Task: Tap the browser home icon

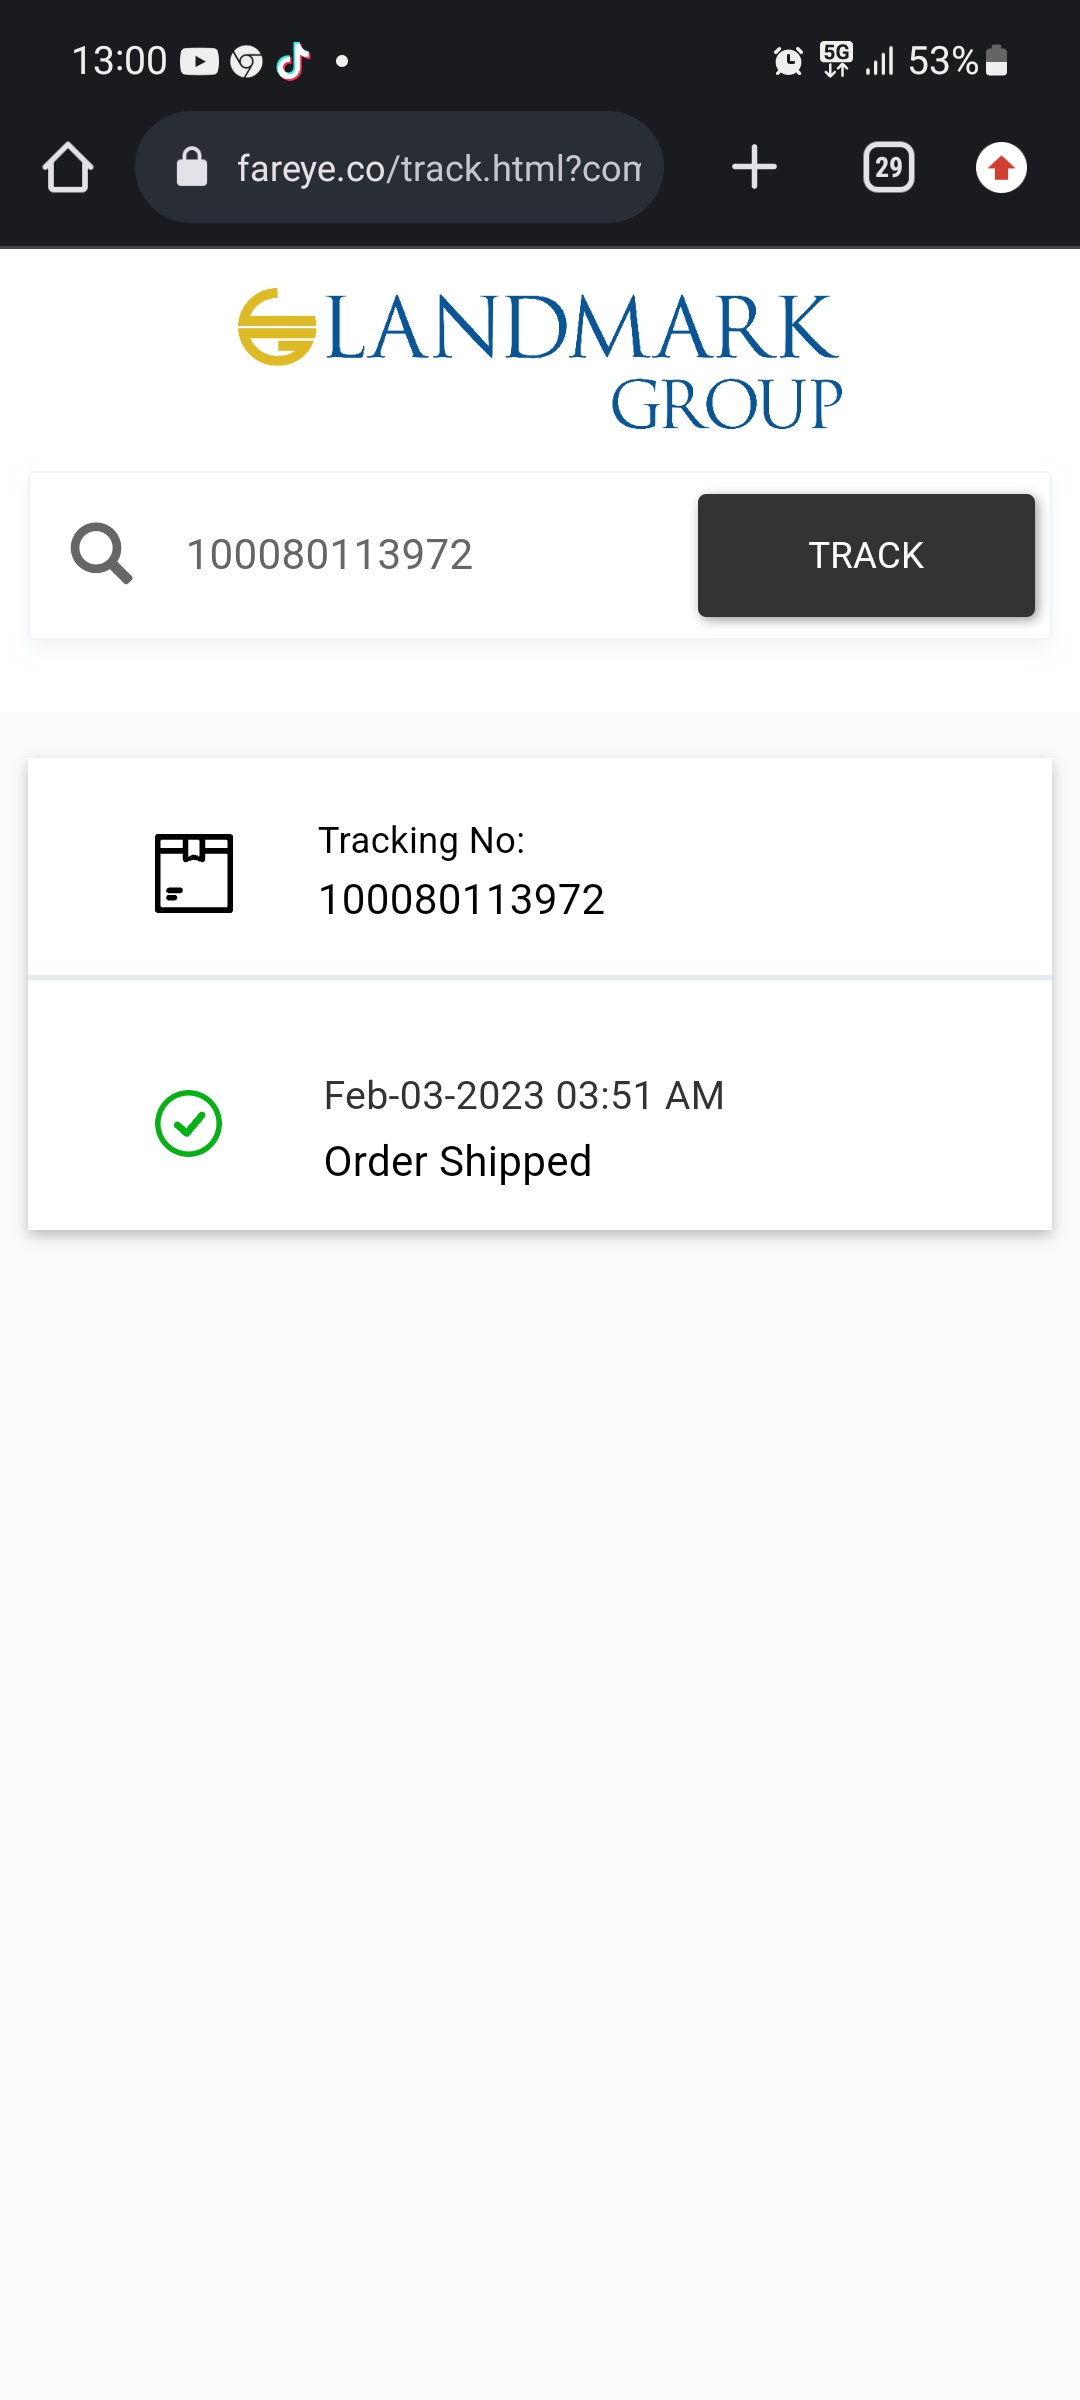Action: coord(68,167)
